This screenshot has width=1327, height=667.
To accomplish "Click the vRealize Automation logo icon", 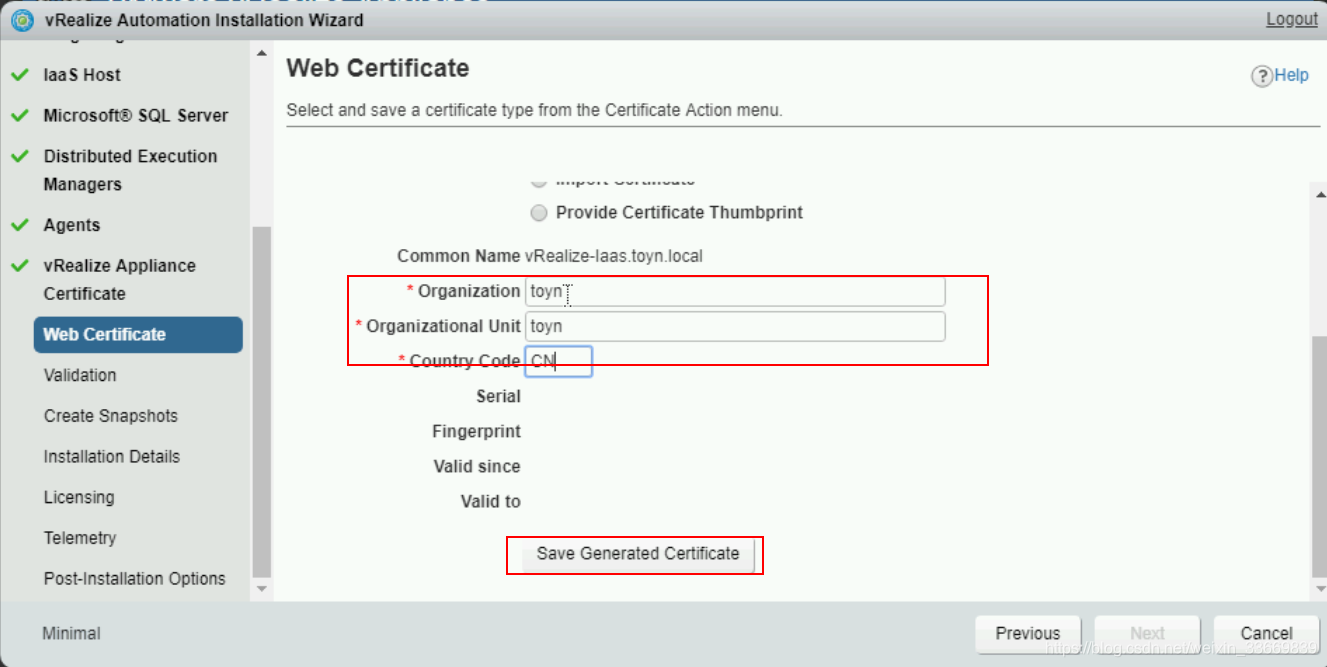I will pos(22,20).
